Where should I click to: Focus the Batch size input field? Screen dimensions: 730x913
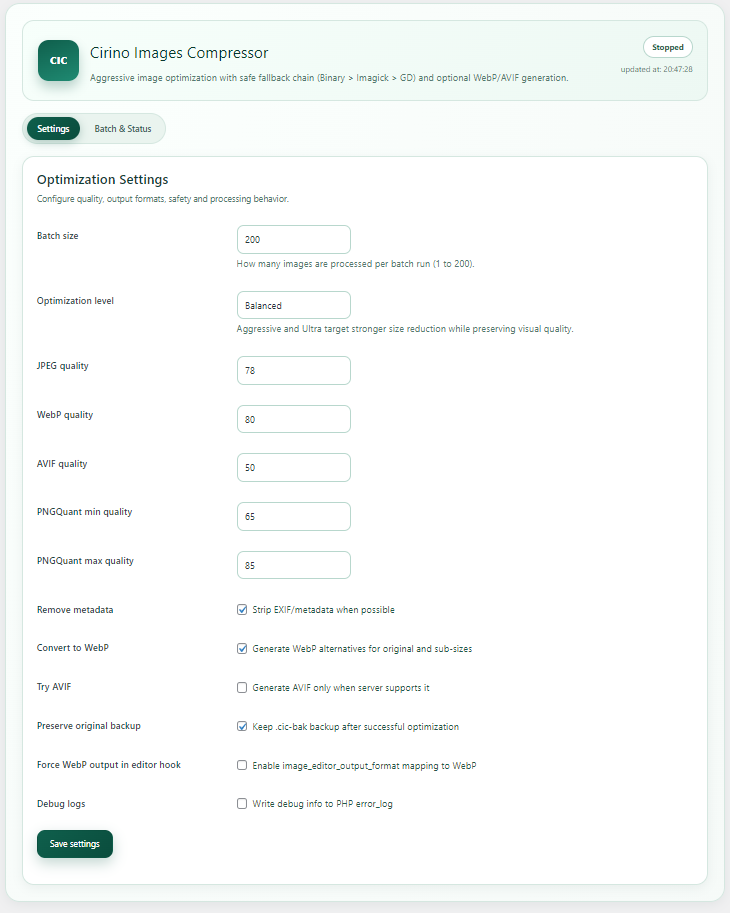click(x=294, y=239)
